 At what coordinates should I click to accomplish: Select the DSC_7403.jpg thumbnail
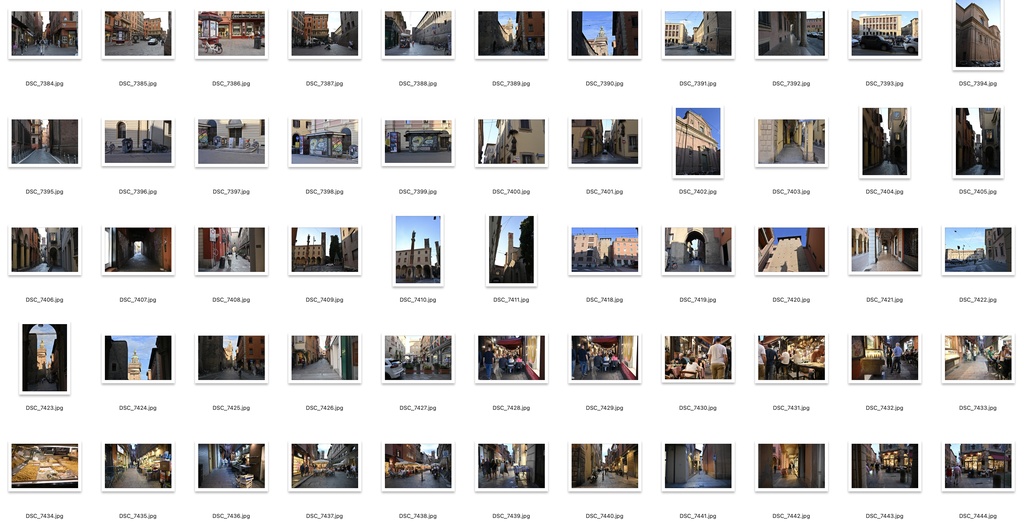point(792,142)
